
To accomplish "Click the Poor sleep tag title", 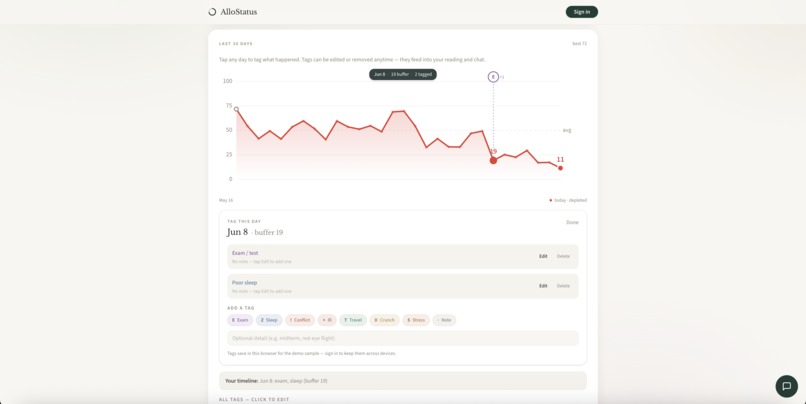I will pos(244,283).
